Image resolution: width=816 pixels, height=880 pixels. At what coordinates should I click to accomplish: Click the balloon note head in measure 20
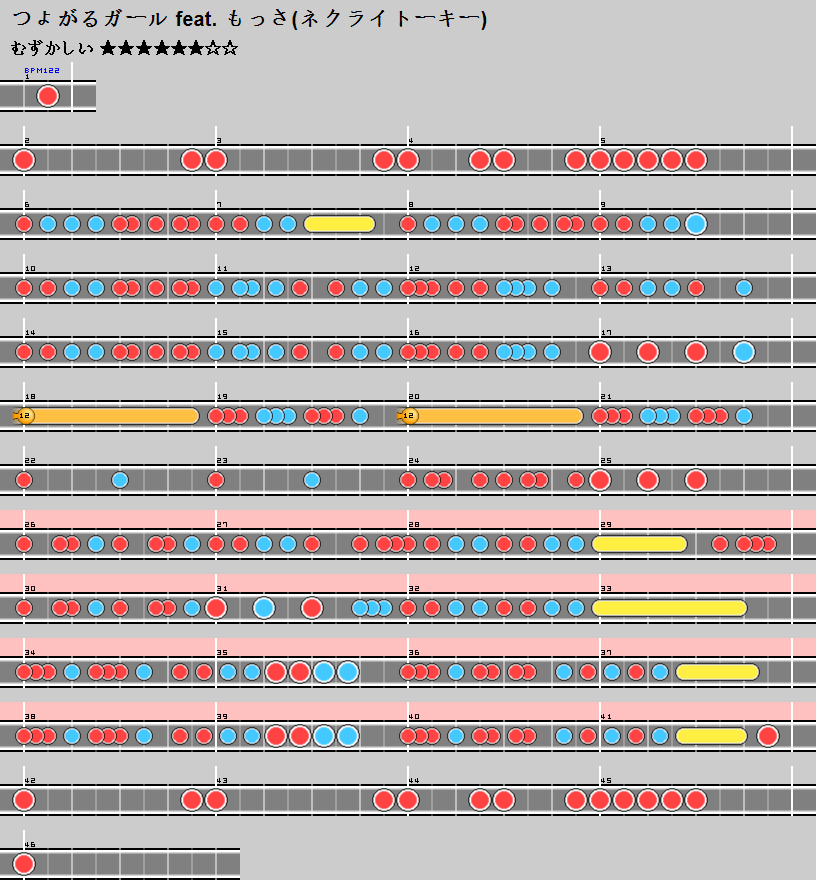coord(408,416)
